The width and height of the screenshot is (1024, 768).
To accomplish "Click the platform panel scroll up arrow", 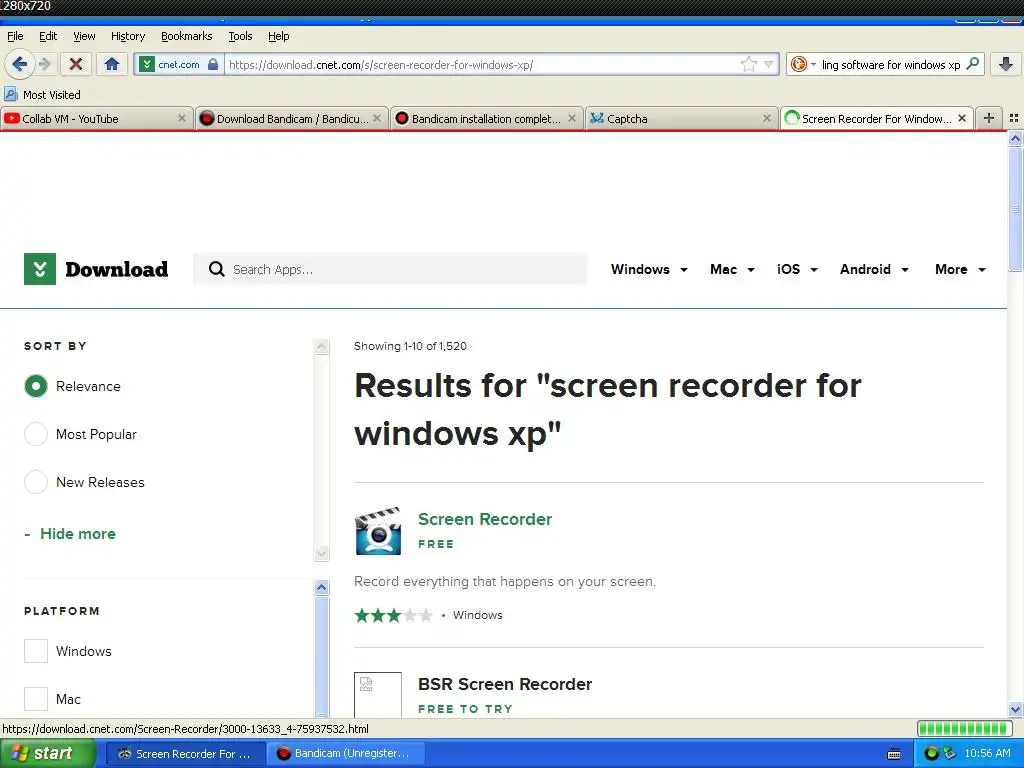I will click(321, 587).
